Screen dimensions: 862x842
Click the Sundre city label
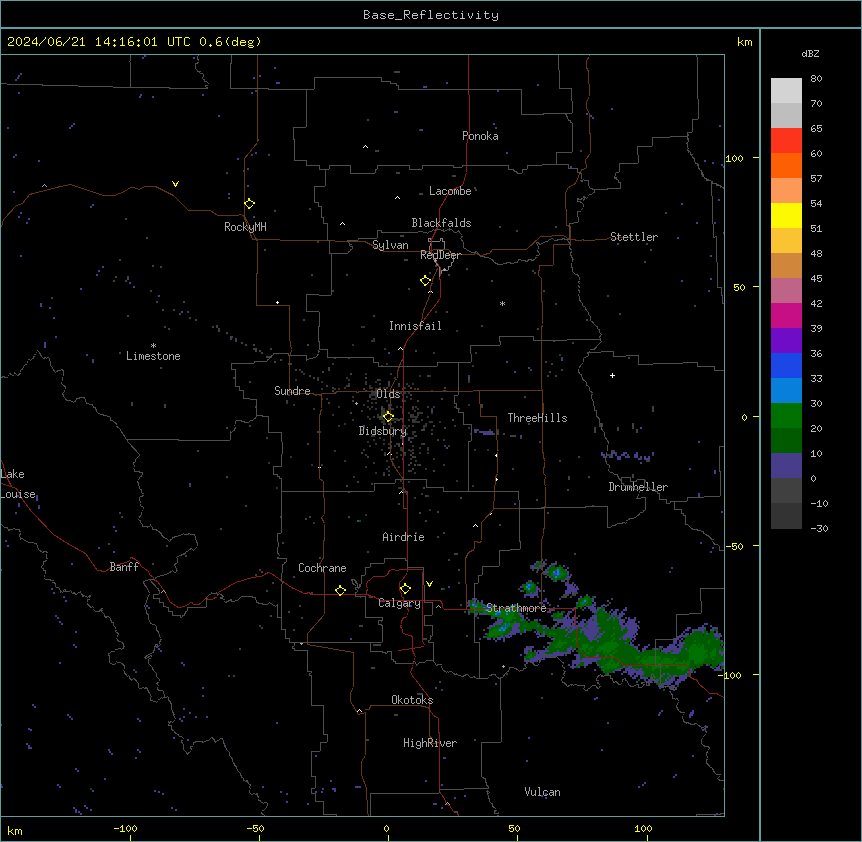tap(292, 391)
